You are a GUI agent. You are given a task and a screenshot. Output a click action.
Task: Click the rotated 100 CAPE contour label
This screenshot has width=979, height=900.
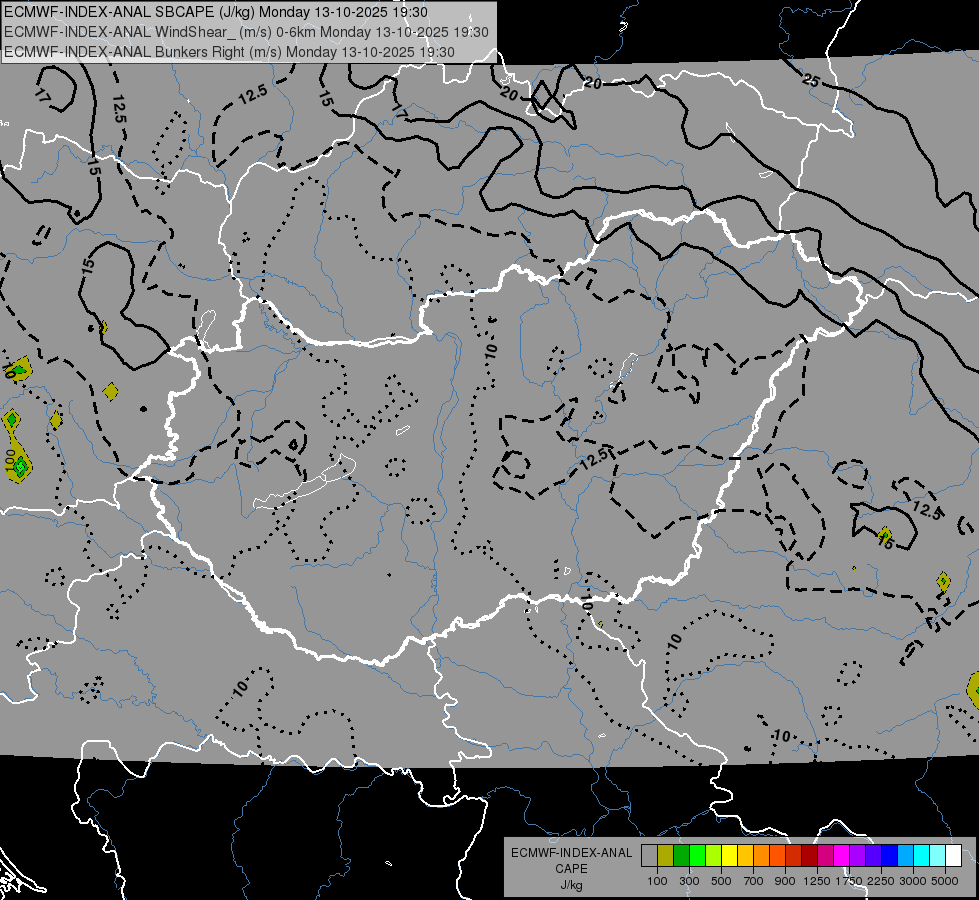[x=9, y=459]
